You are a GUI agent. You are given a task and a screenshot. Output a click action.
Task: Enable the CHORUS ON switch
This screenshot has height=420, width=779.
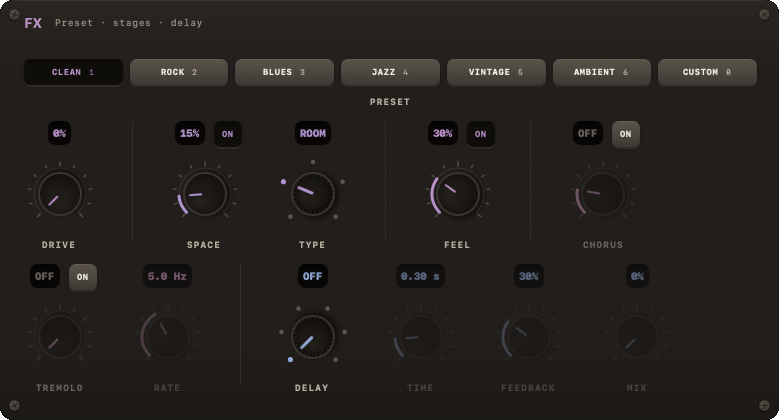pos(625,134)
